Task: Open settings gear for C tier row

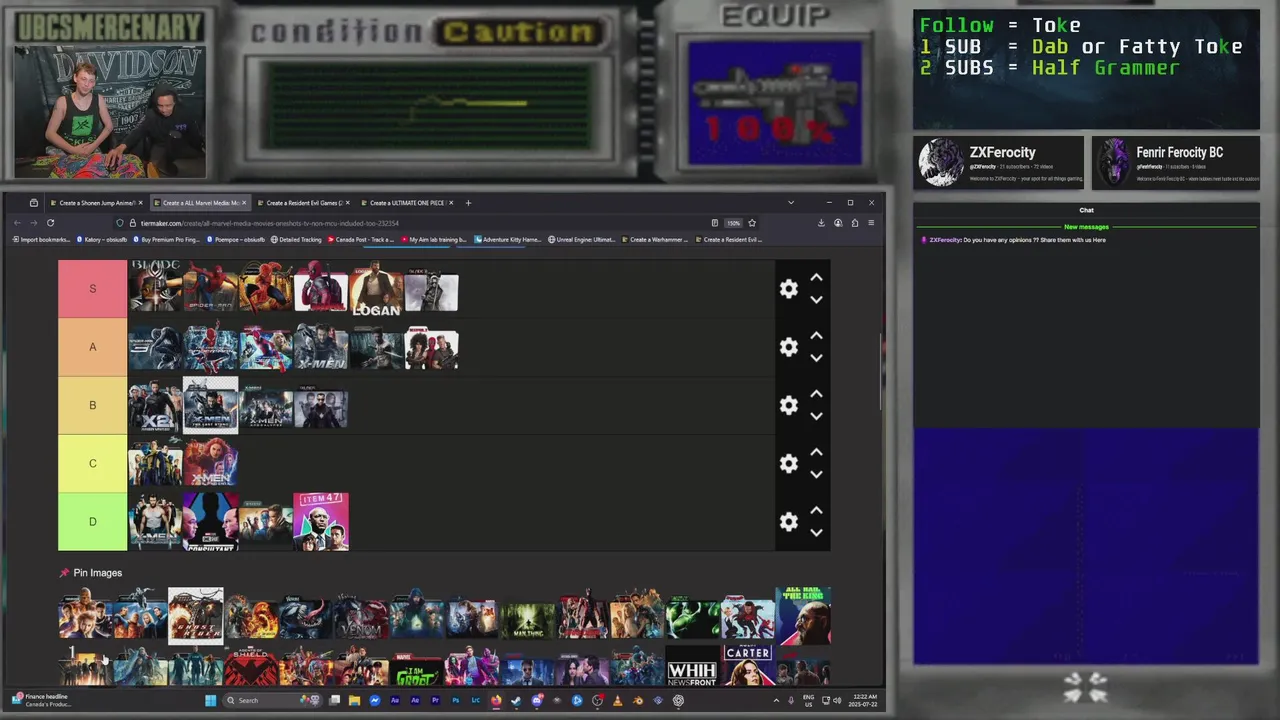Action: 789,463
